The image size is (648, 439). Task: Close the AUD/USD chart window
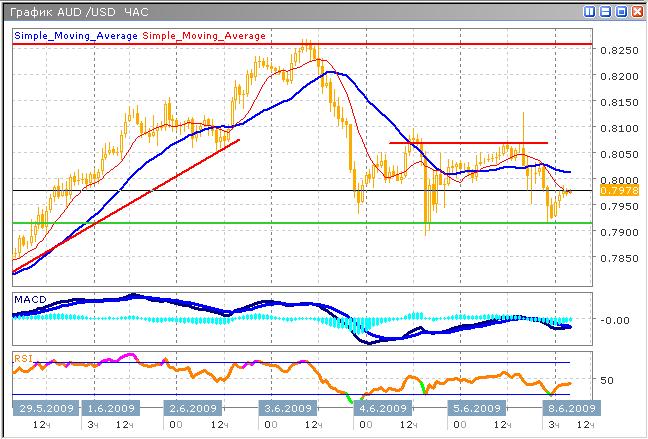tap(636, 12)
